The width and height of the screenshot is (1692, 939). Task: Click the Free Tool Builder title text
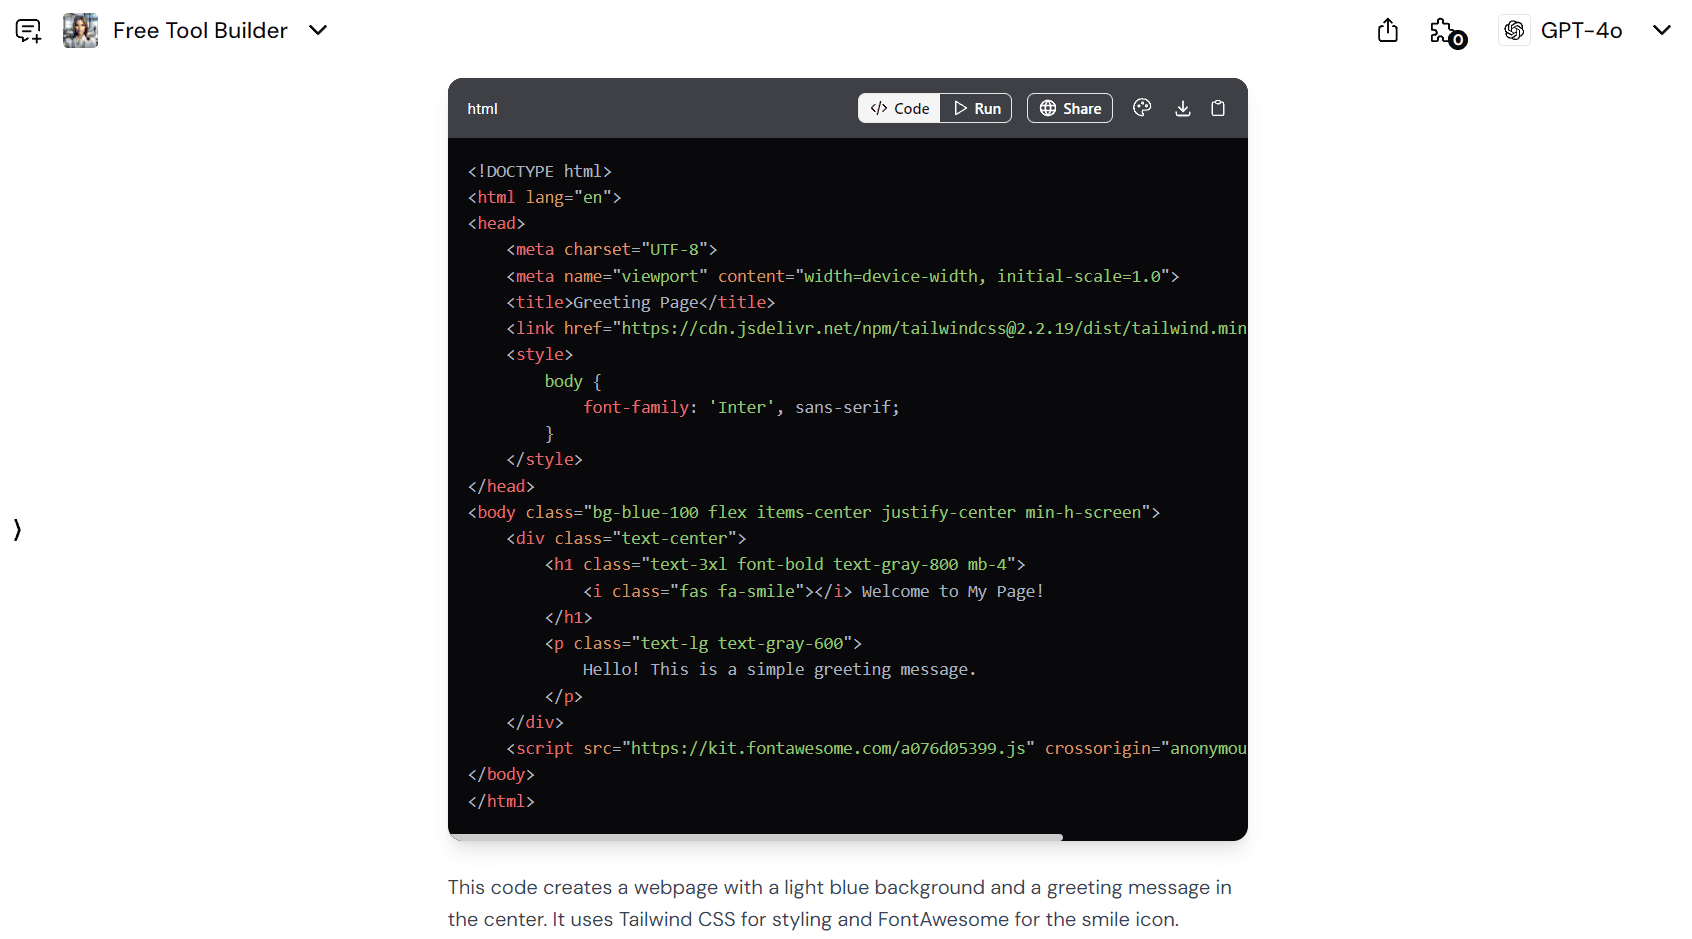pos(200,31)
